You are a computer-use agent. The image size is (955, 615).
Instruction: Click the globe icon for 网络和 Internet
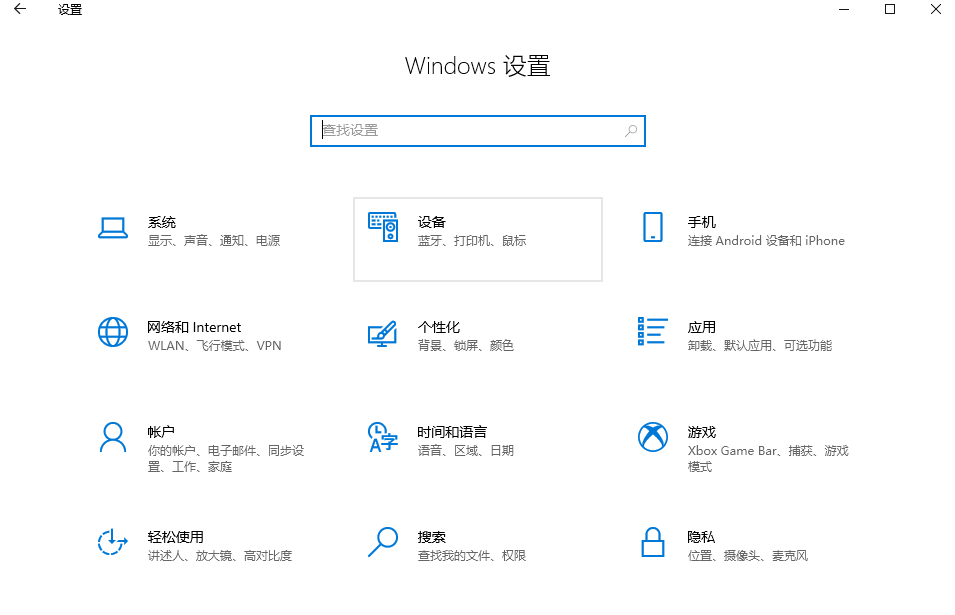pyautogui.click(x=113, y=332)
